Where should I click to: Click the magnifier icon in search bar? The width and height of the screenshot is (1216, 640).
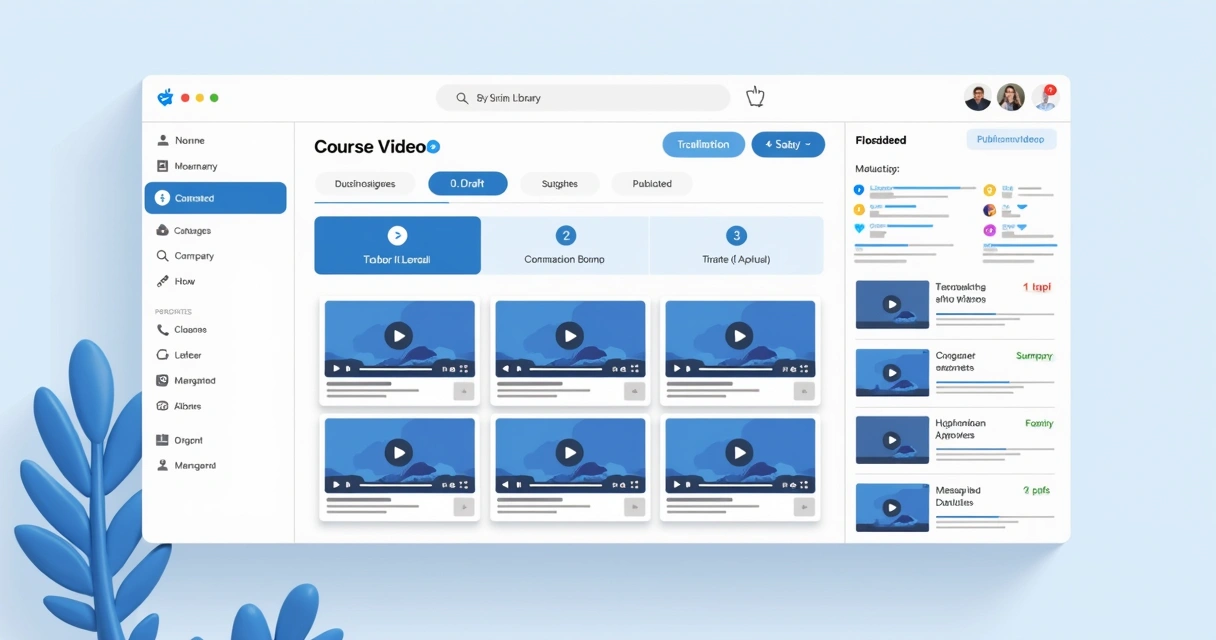462,98
